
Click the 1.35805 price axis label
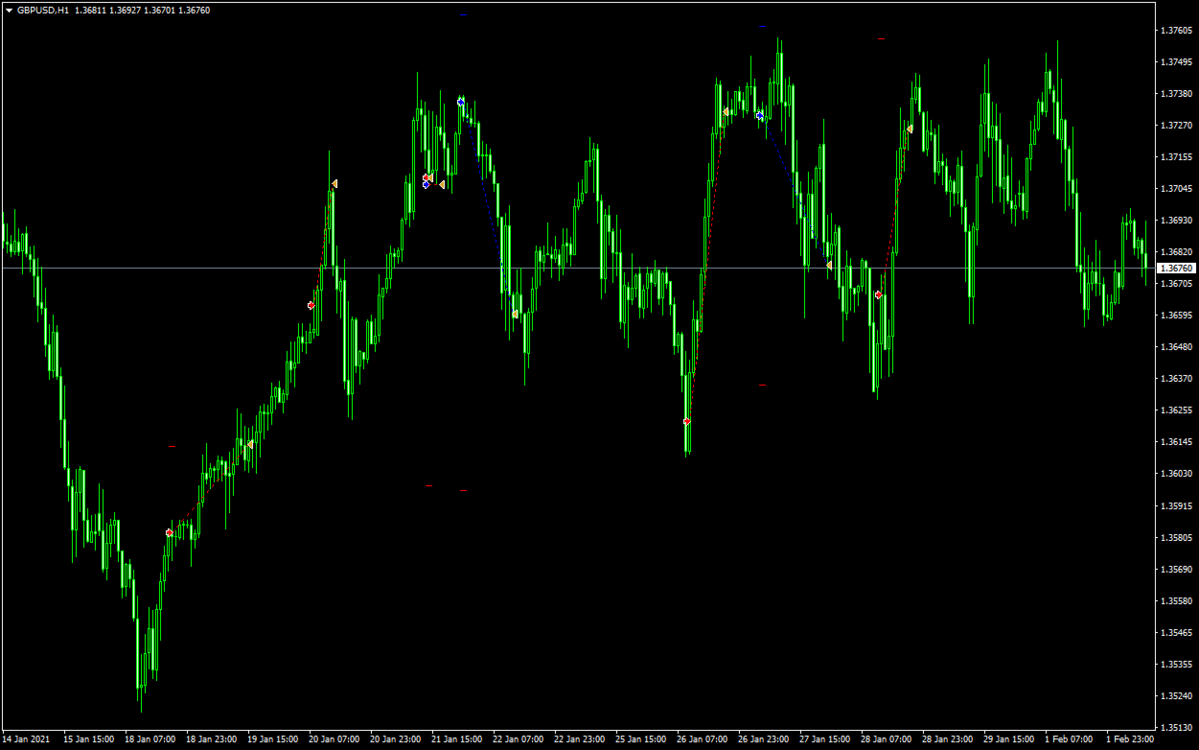click(x=1176, y=537)
